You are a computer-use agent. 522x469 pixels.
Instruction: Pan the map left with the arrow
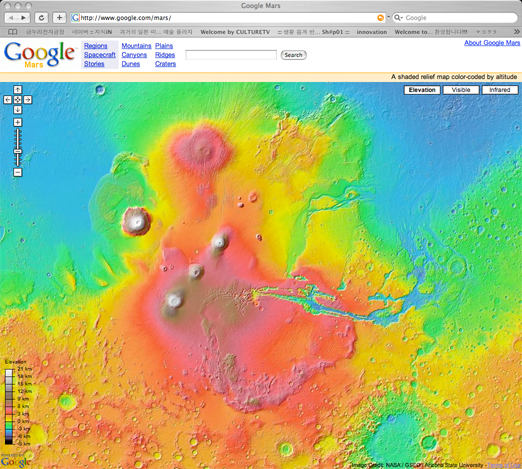[x=8, y=99]
